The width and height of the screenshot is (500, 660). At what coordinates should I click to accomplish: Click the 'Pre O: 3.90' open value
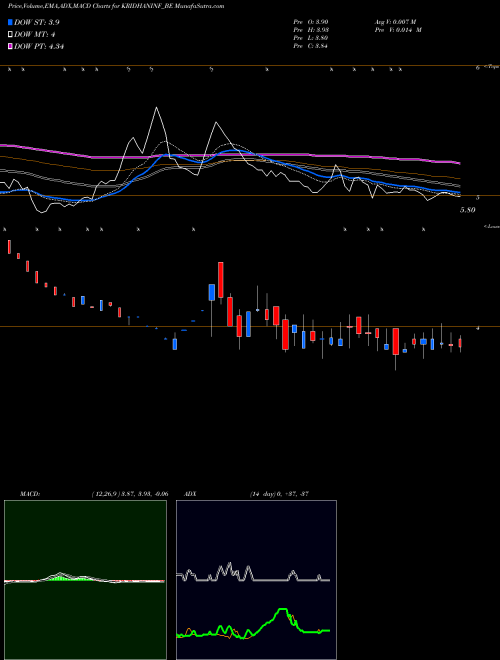click(x=311, y=21)
